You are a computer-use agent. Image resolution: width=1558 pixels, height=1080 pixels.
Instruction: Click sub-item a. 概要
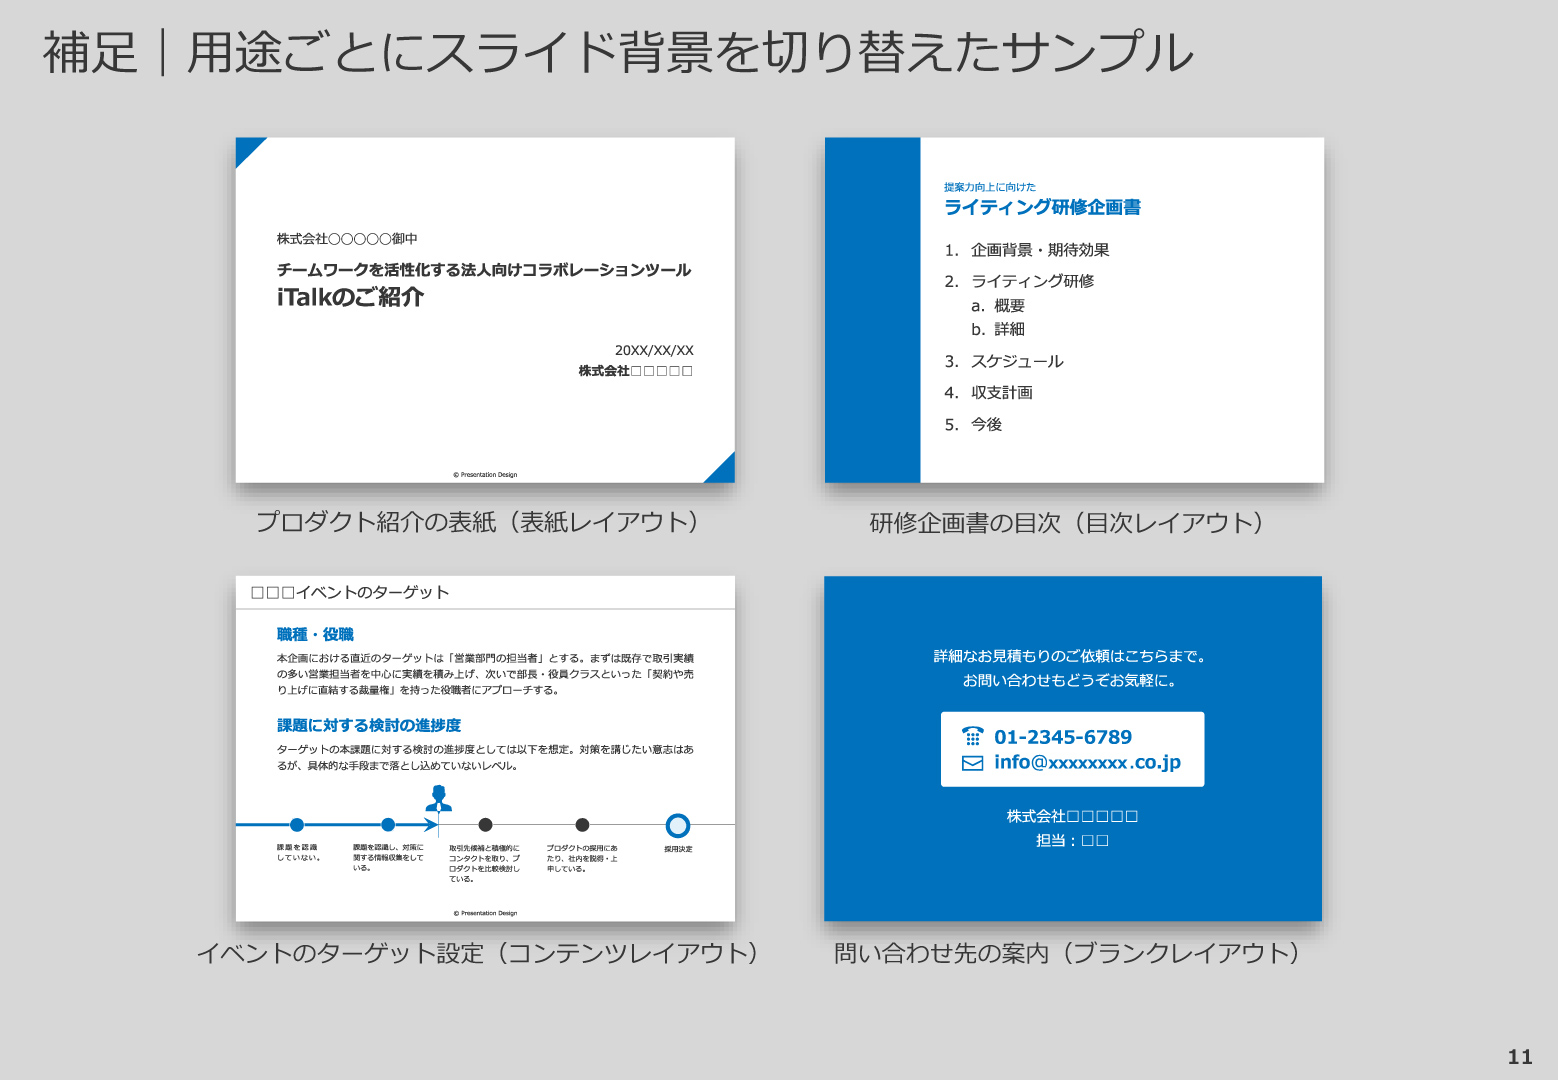[998, 306]
